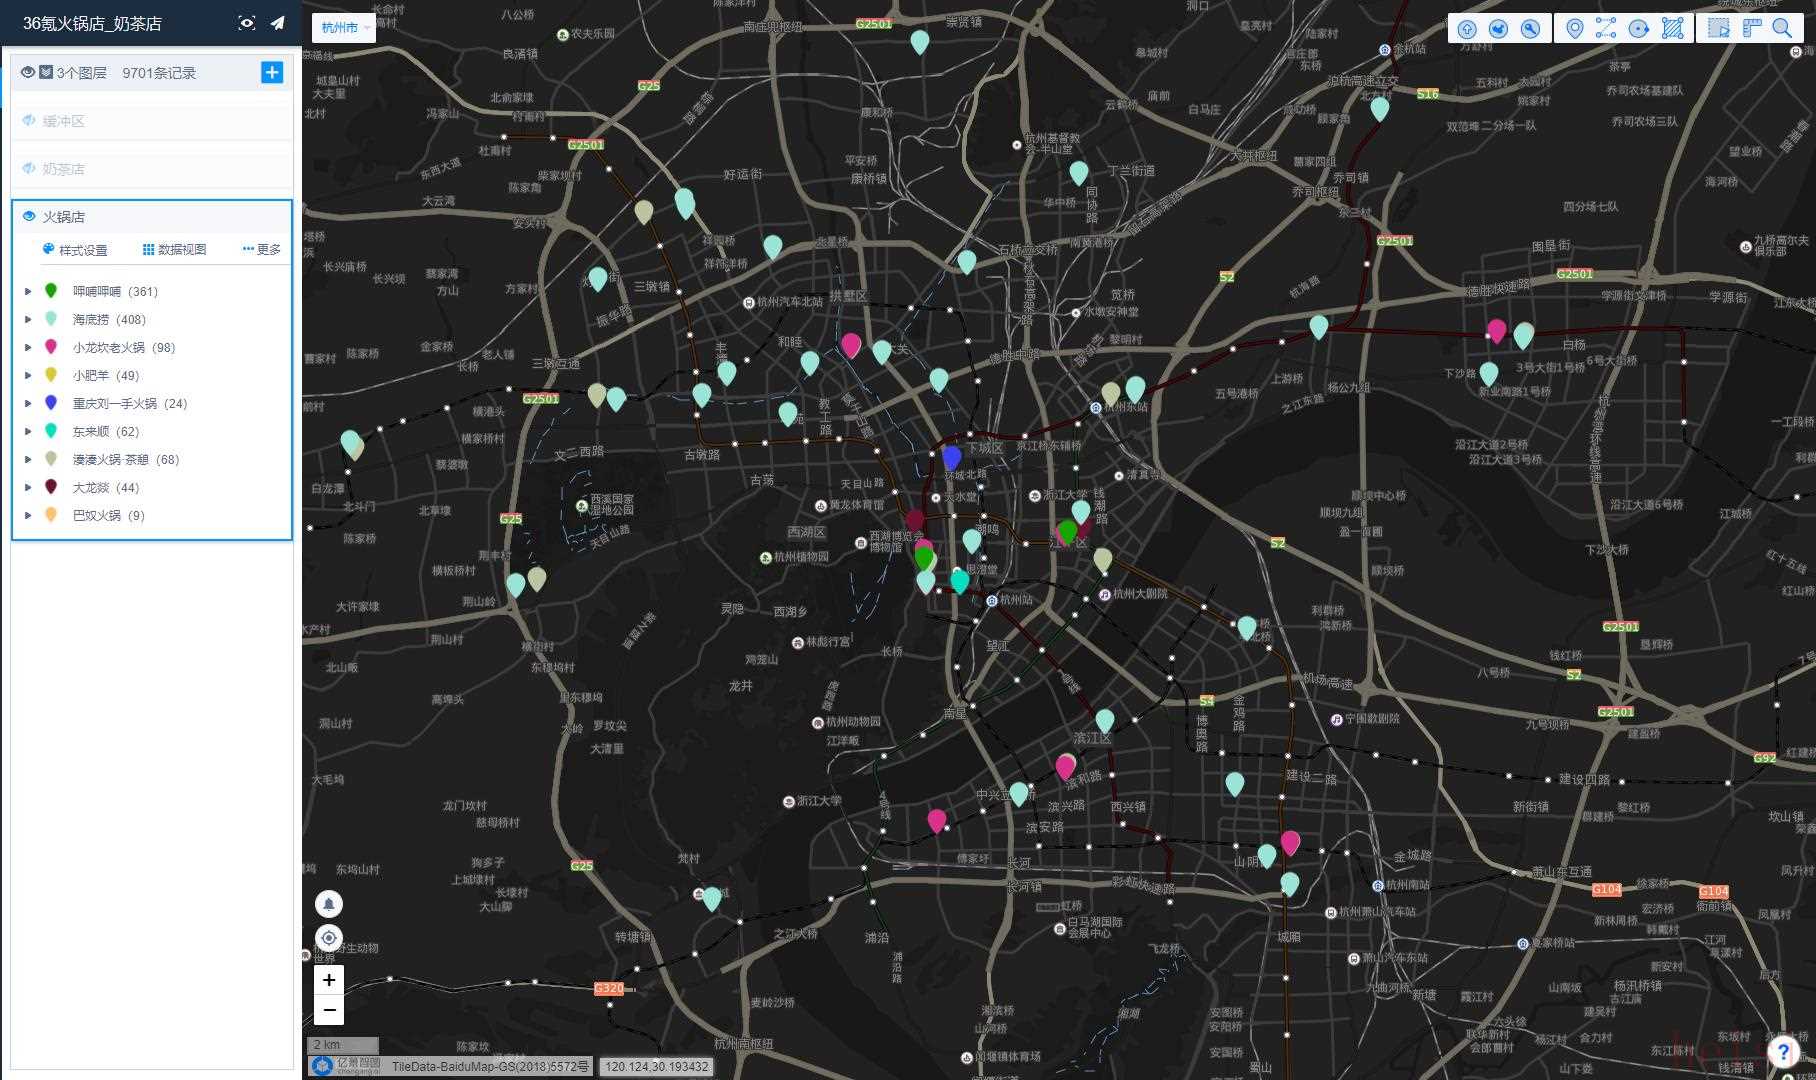Click the magnifier search icon in toolbar
This screenshot has height=1080, width=1816.
point(1782,28)
